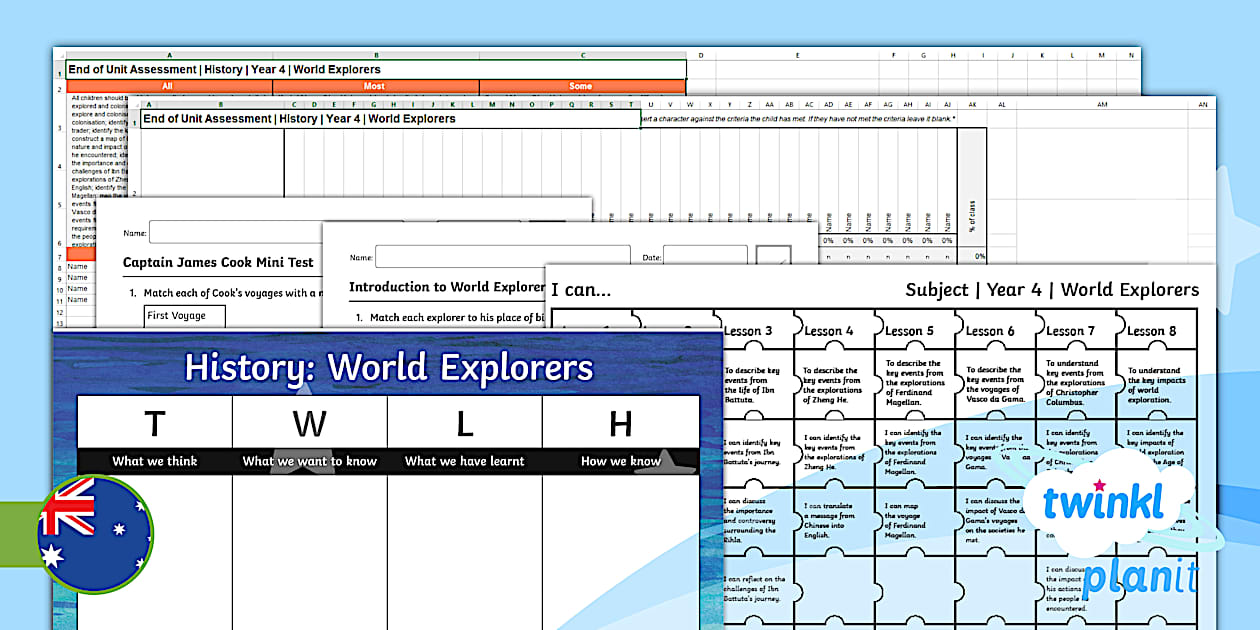Click the large W column letter
Image resolution: width=1260 pixels, height=630 pixels.
309,423
